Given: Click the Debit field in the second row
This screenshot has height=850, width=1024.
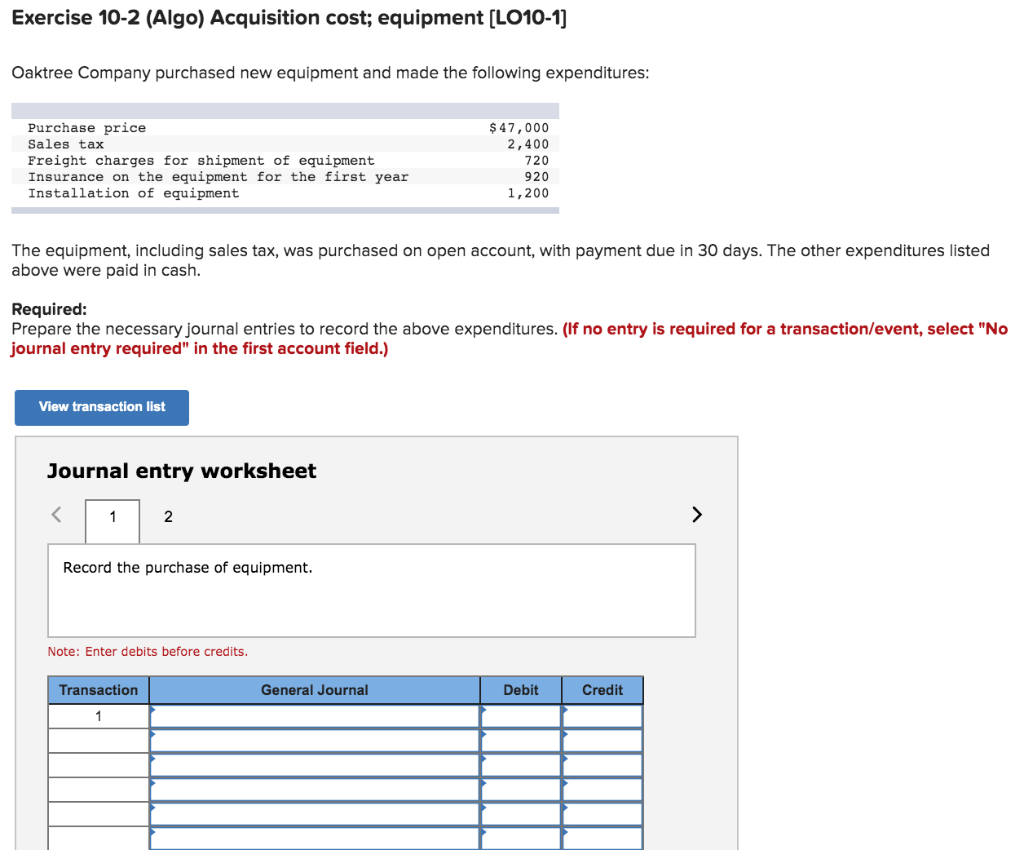Looking at the screenshot, I should 520,739.
